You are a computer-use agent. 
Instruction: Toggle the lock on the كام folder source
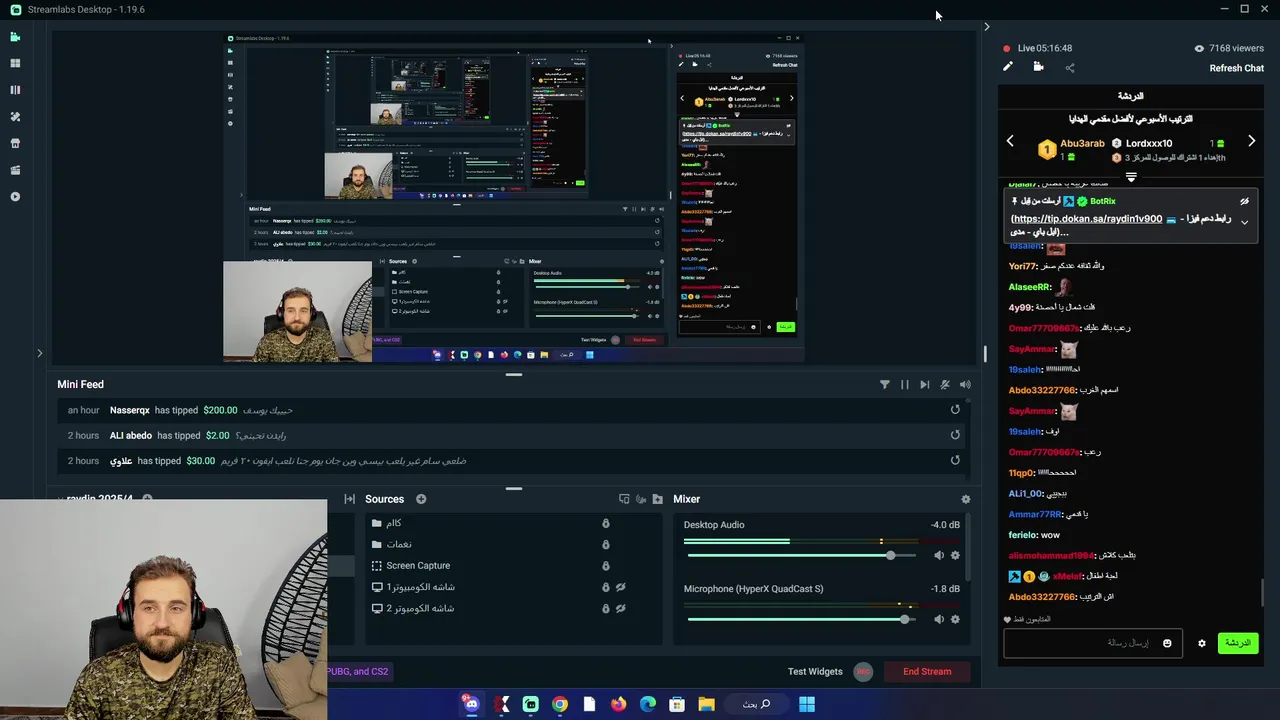[x=605, y=523]
